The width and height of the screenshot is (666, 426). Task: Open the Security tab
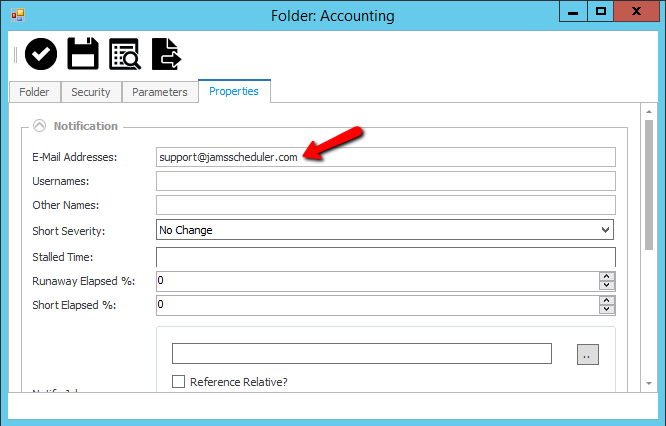91,92
